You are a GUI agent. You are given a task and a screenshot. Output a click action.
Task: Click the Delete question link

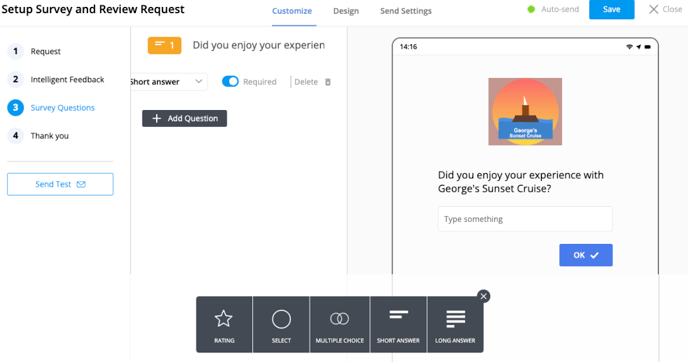[306, 82]
